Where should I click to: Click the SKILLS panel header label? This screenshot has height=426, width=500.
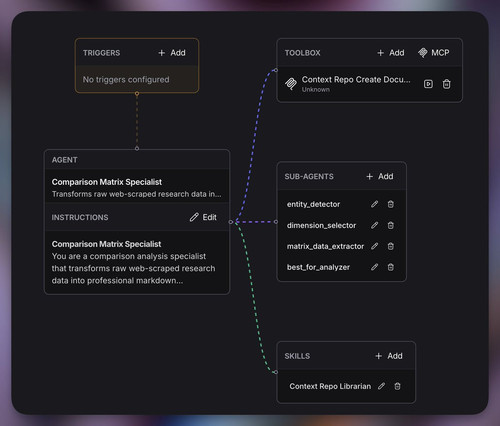(x=297, y=356)
